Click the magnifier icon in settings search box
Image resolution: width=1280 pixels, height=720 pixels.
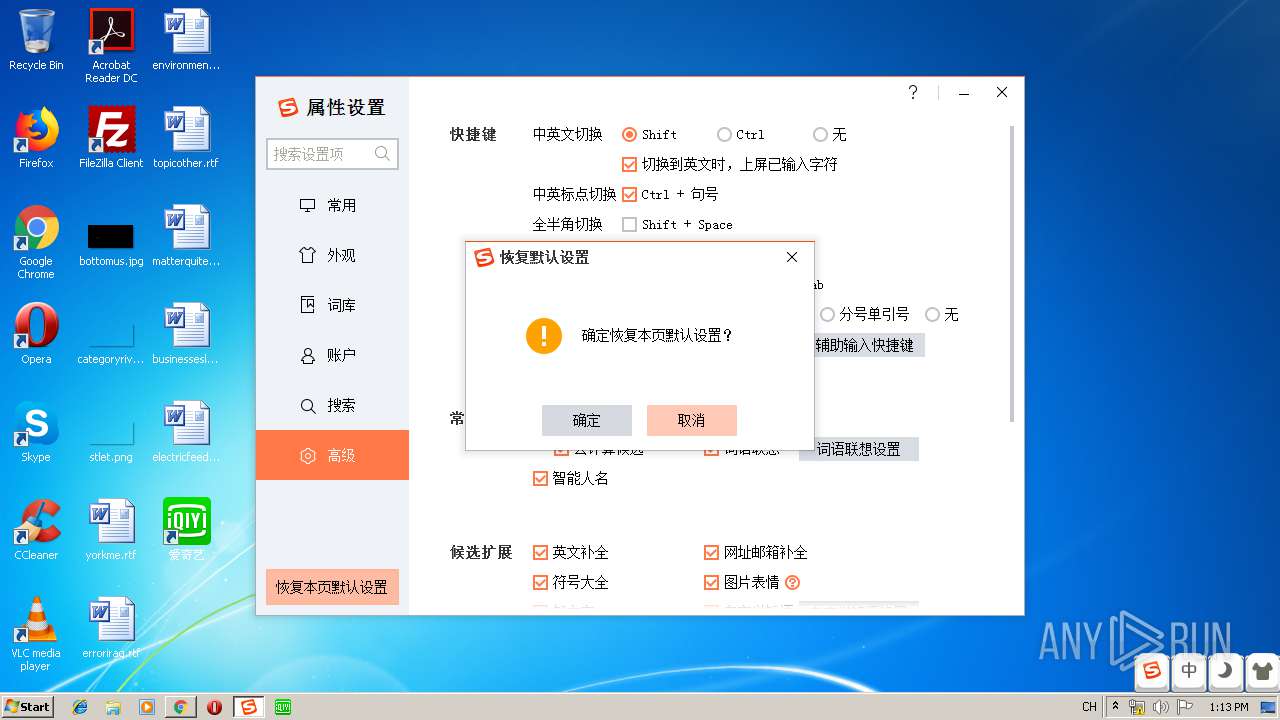(382, 154)
